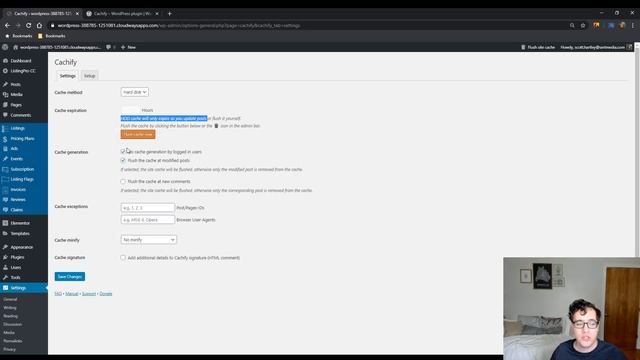Switch to the Settings tab

point(67,76)
